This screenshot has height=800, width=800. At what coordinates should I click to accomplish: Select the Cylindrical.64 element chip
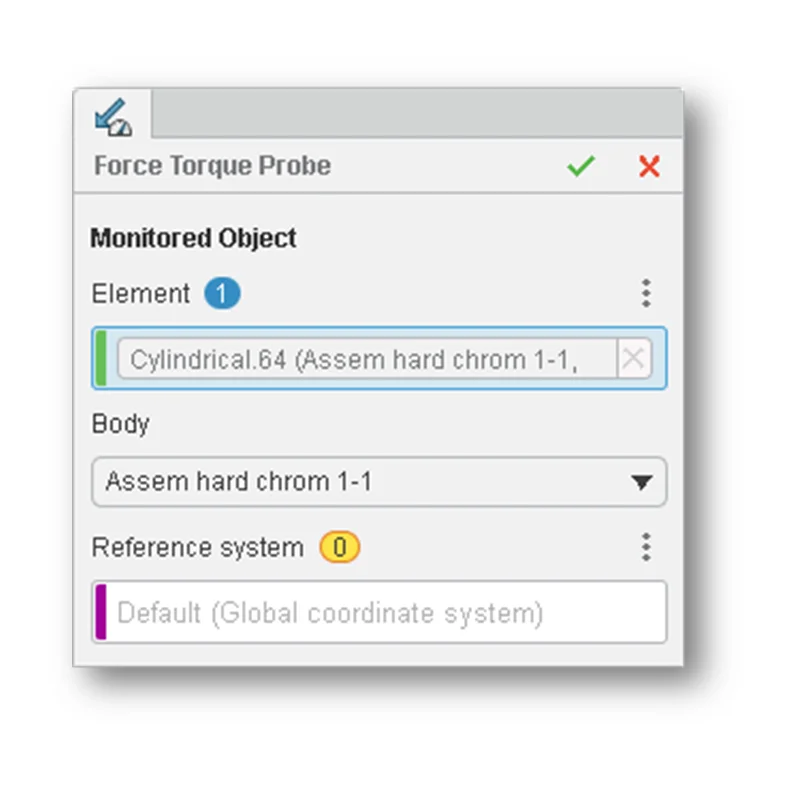pyautogui.click(x=366, y=359)
